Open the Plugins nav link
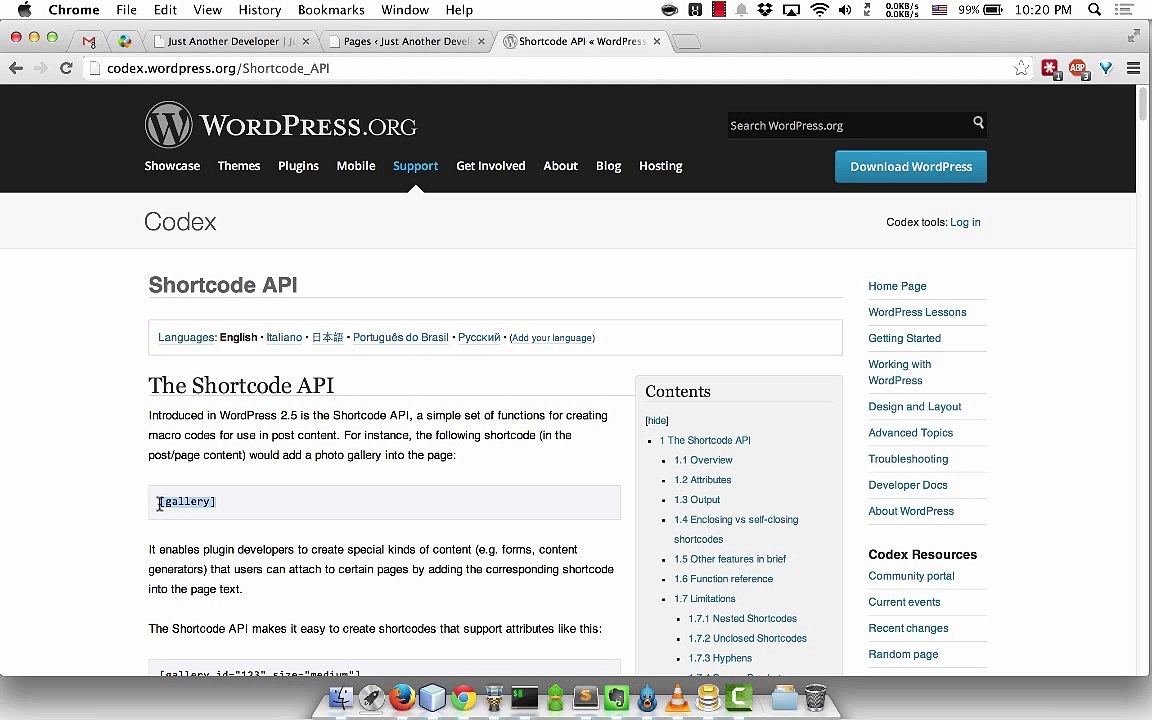Viewport: 1152px width, 720px height. click(x=298, y=166)
